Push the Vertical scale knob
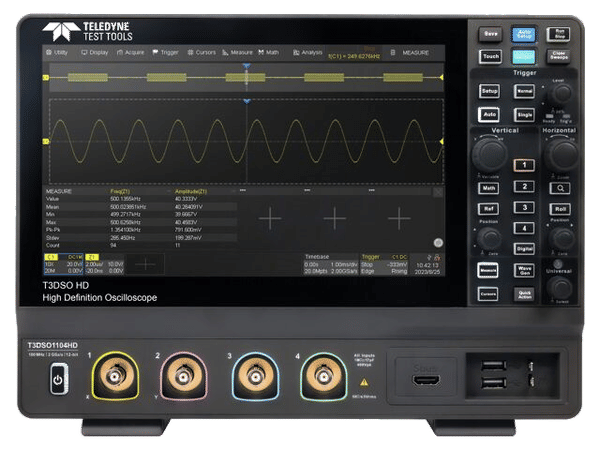The height and width of the screenshot is (450, 600). coord(489,154)
